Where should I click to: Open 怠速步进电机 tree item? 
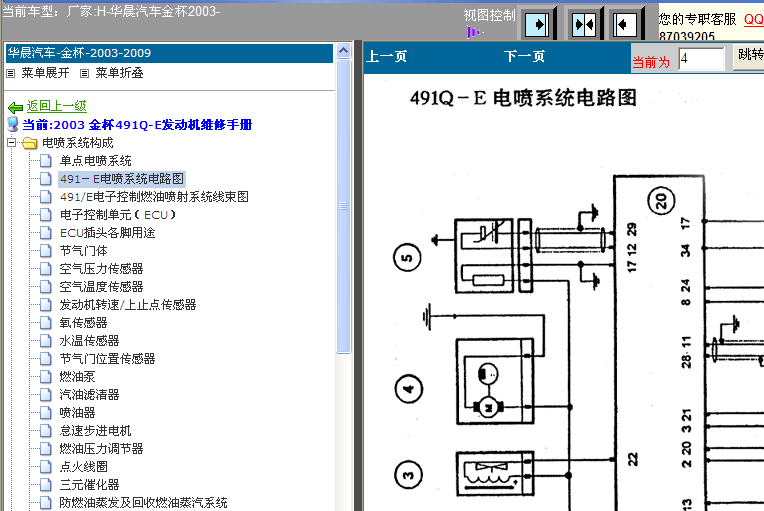click(x=96, y=431)
